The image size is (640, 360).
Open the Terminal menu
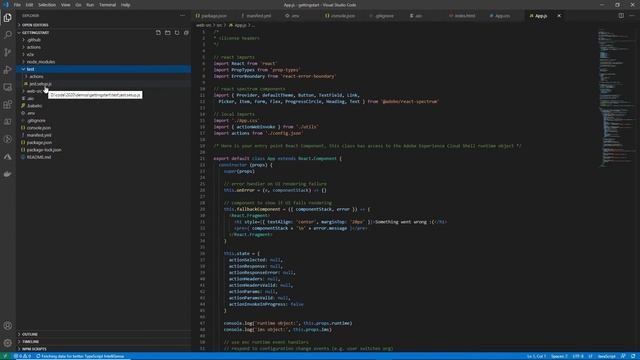(107, 5)
